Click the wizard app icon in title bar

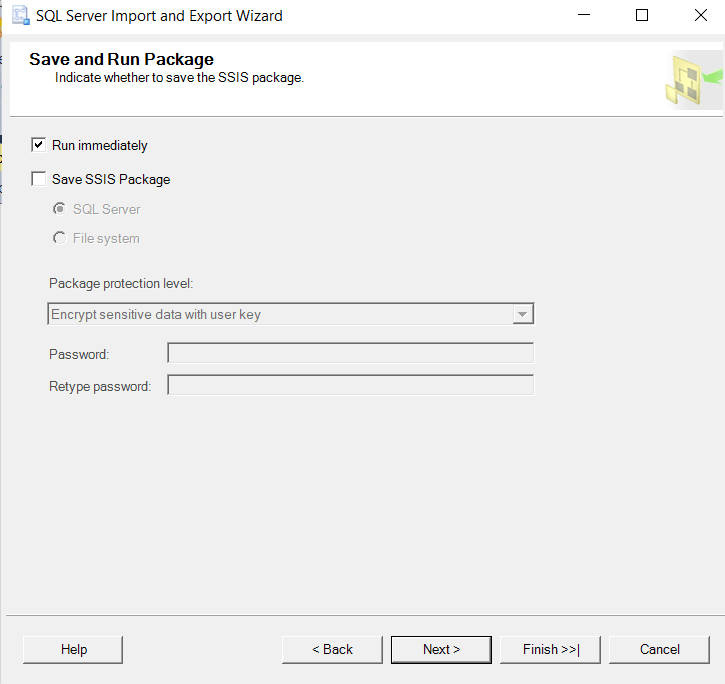[x=18, y=16]
